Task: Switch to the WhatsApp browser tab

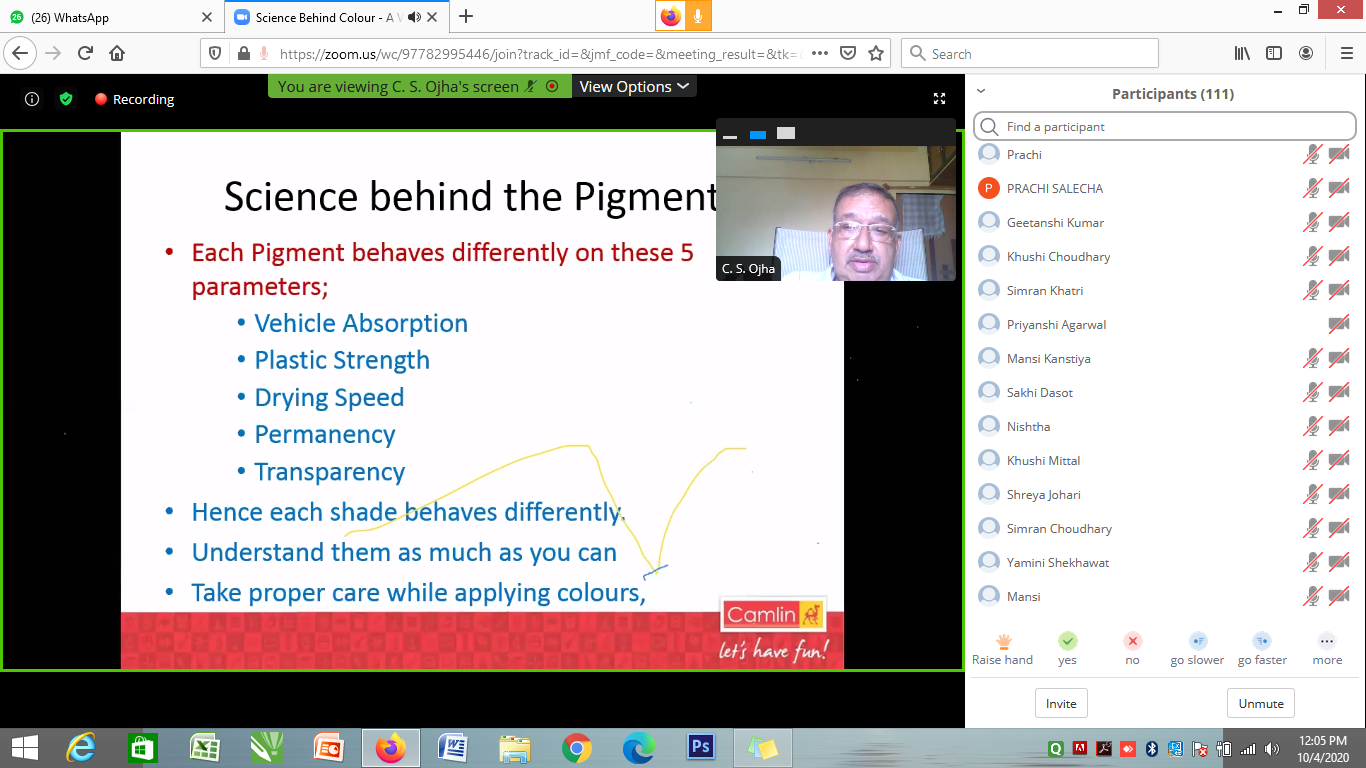Action: coord(108,17)
